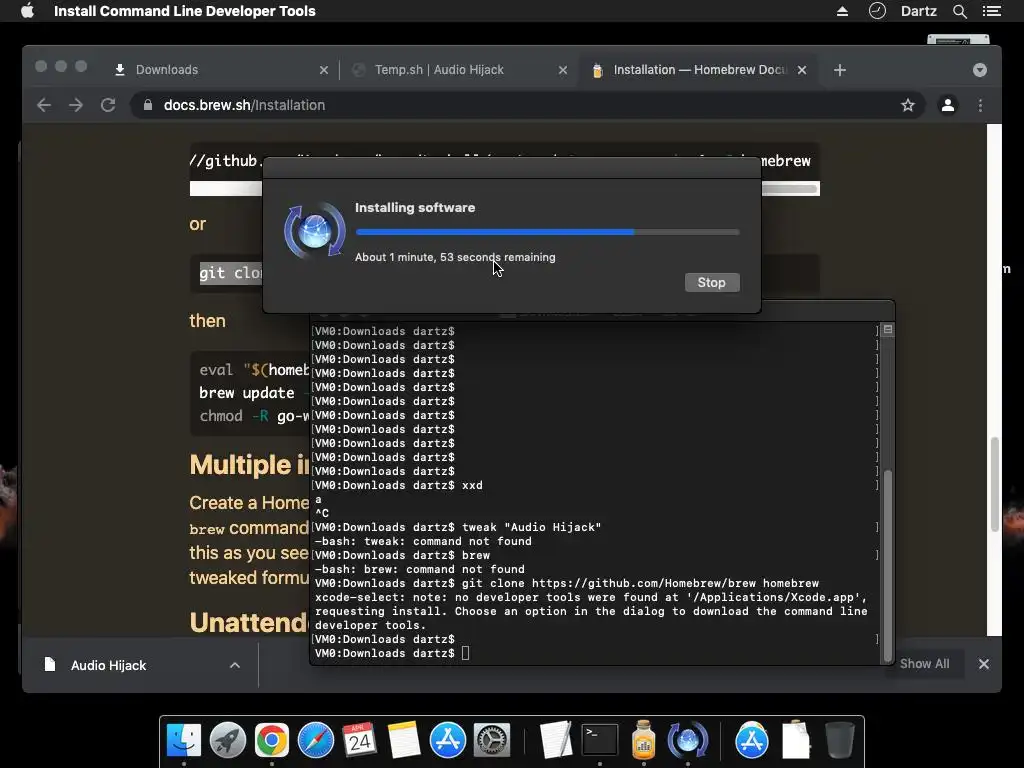Focus the docs.brew.sh address bar
The image size is (1024, 768).
click(x=527, y=105)
